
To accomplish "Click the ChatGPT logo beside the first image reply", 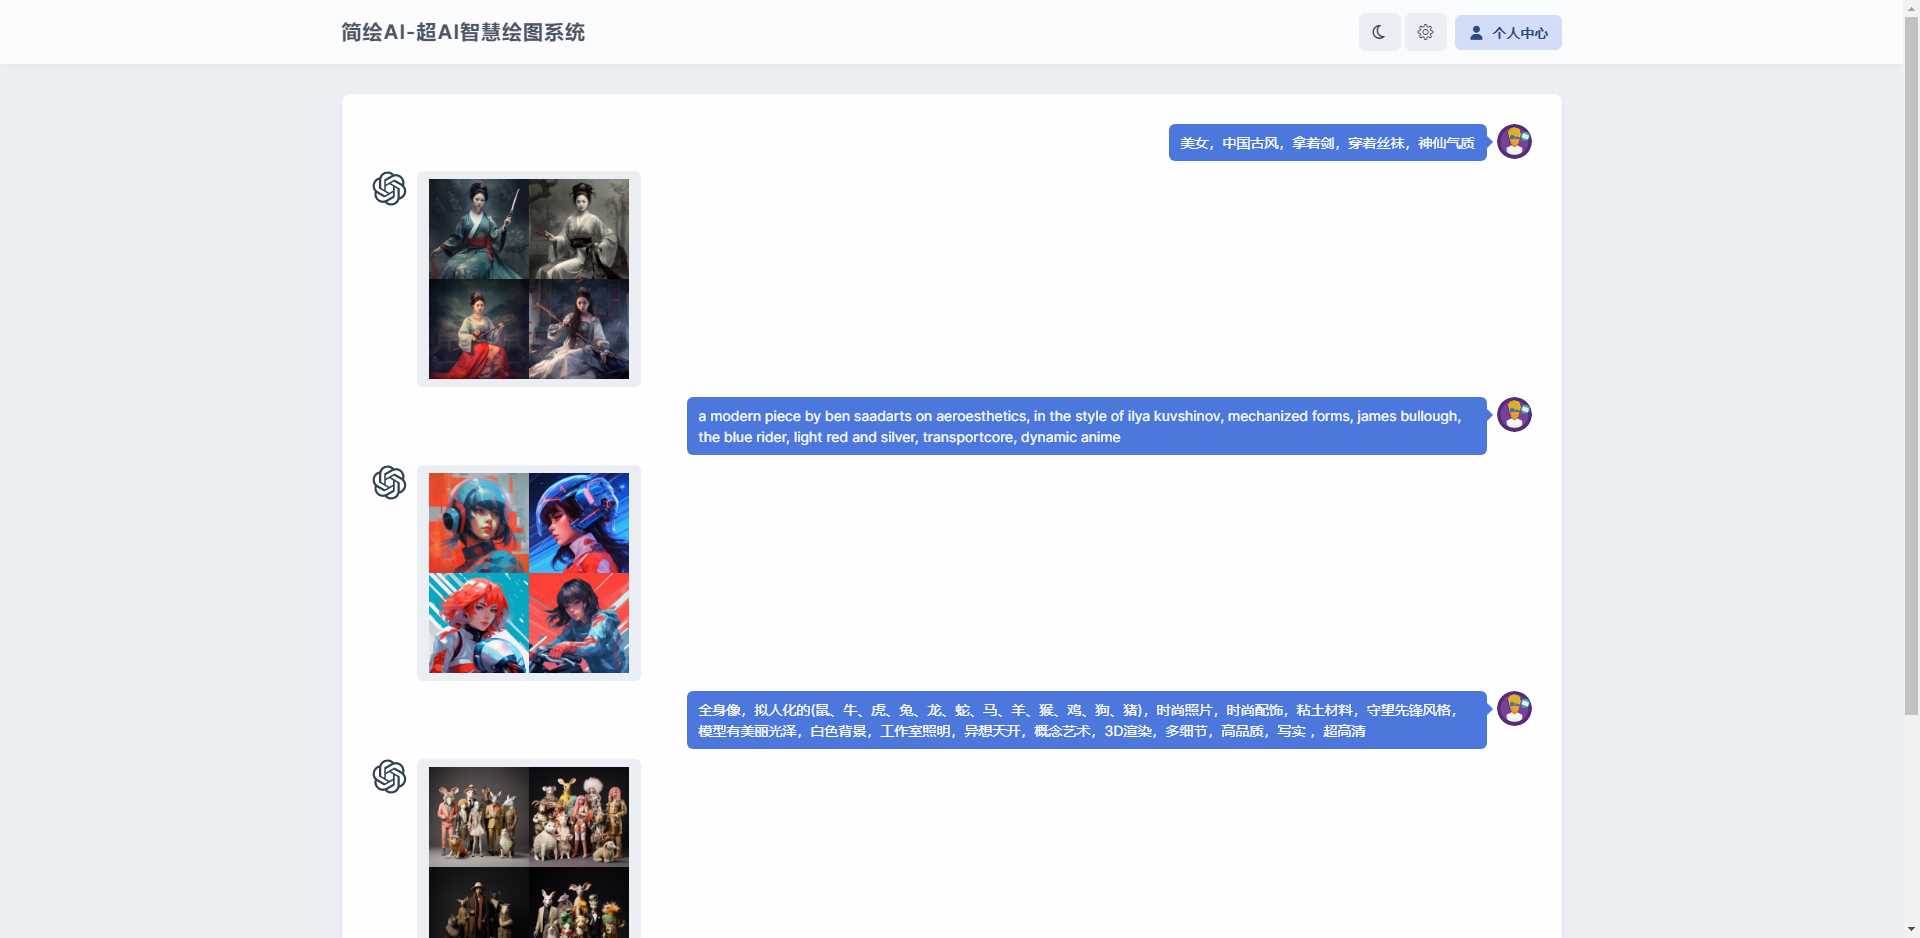I will (x=389, y=189).
